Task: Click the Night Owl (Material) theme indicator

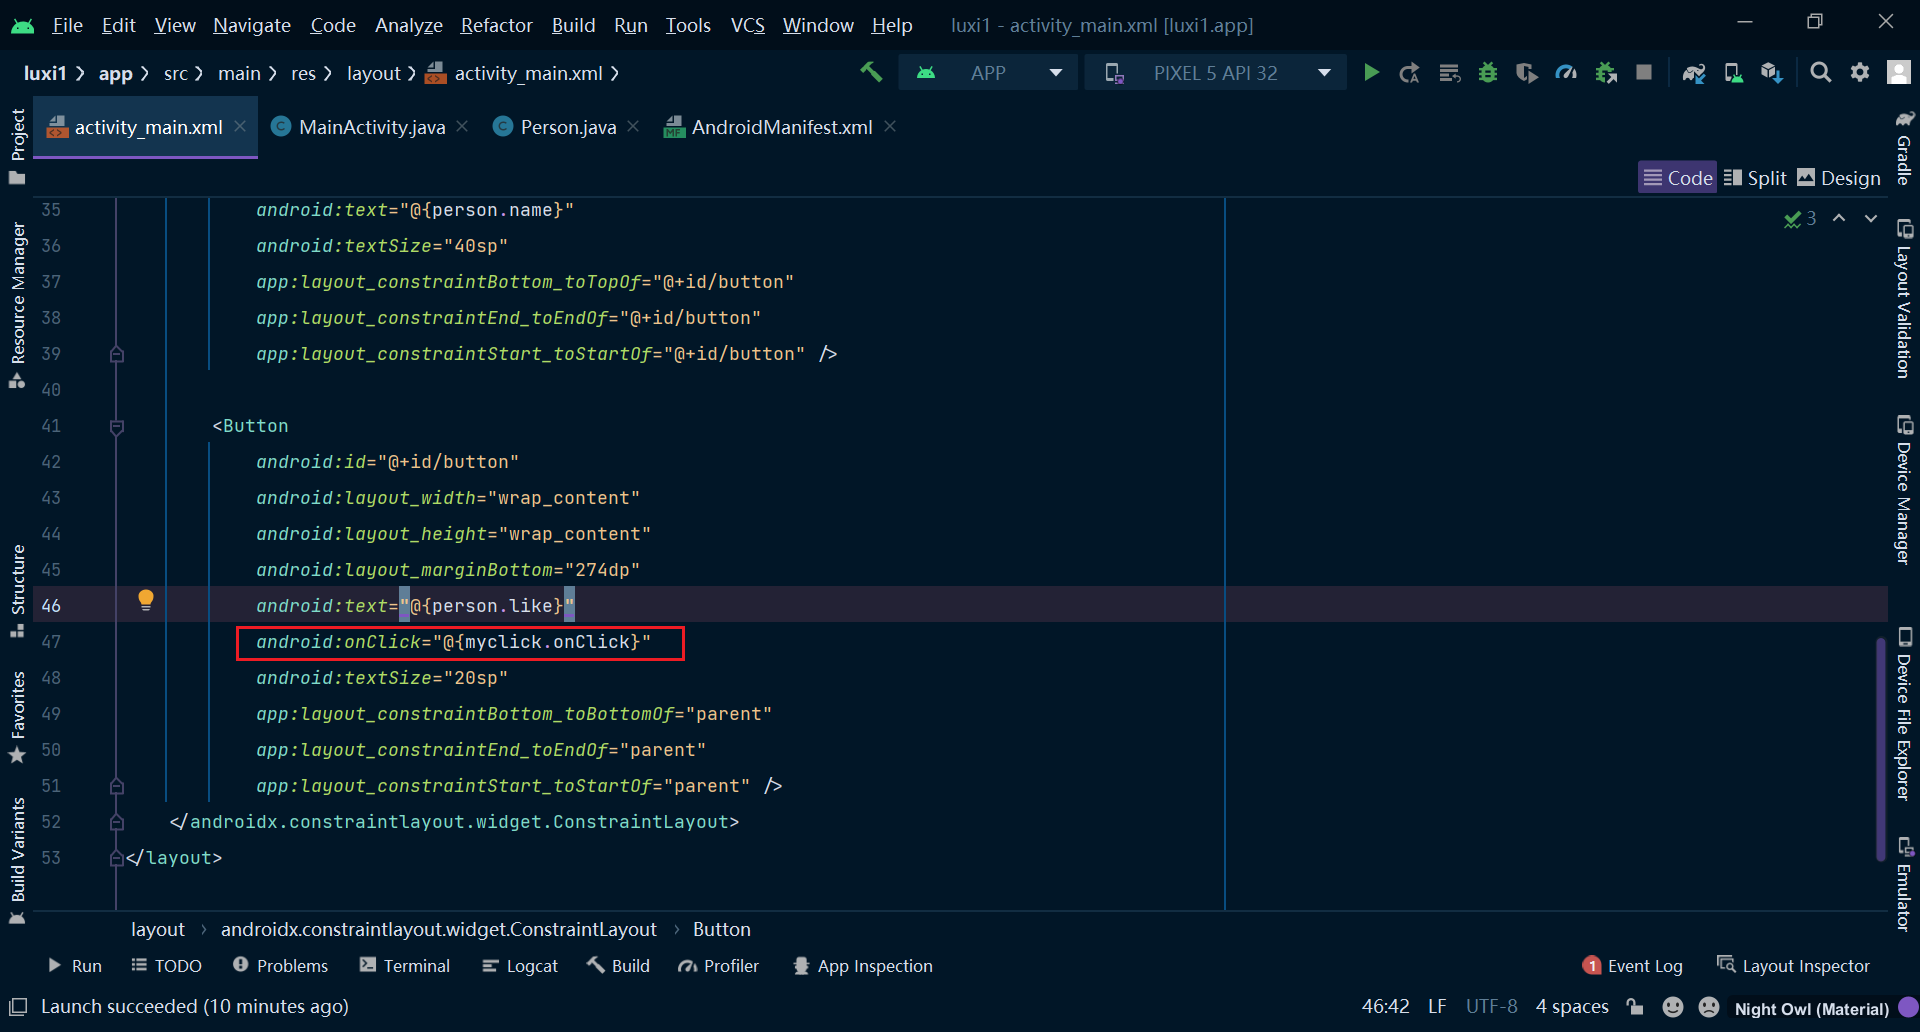Action: [x=1811, y=1008]
